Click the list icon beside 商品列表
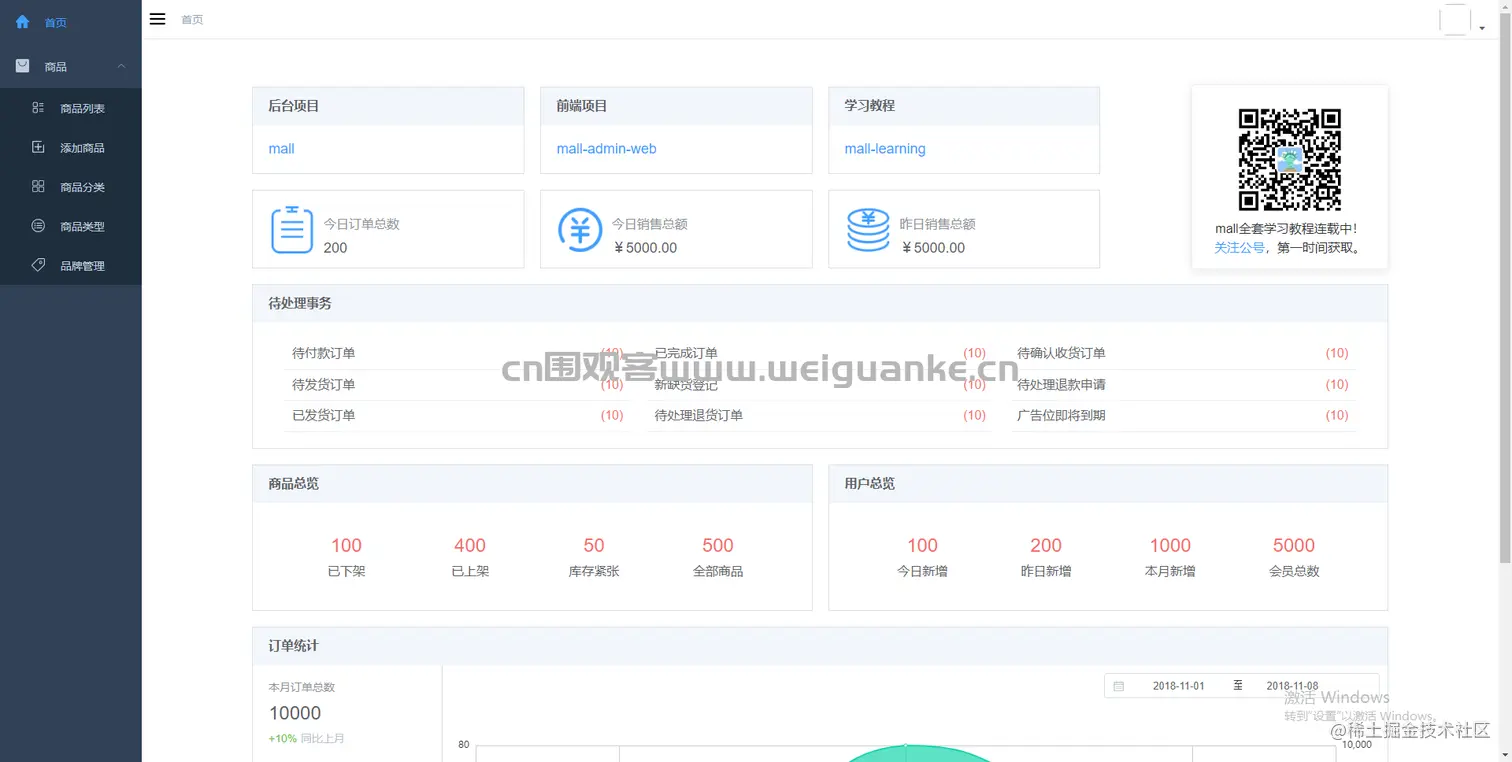1512x762 pixels. tap(38, 107)
